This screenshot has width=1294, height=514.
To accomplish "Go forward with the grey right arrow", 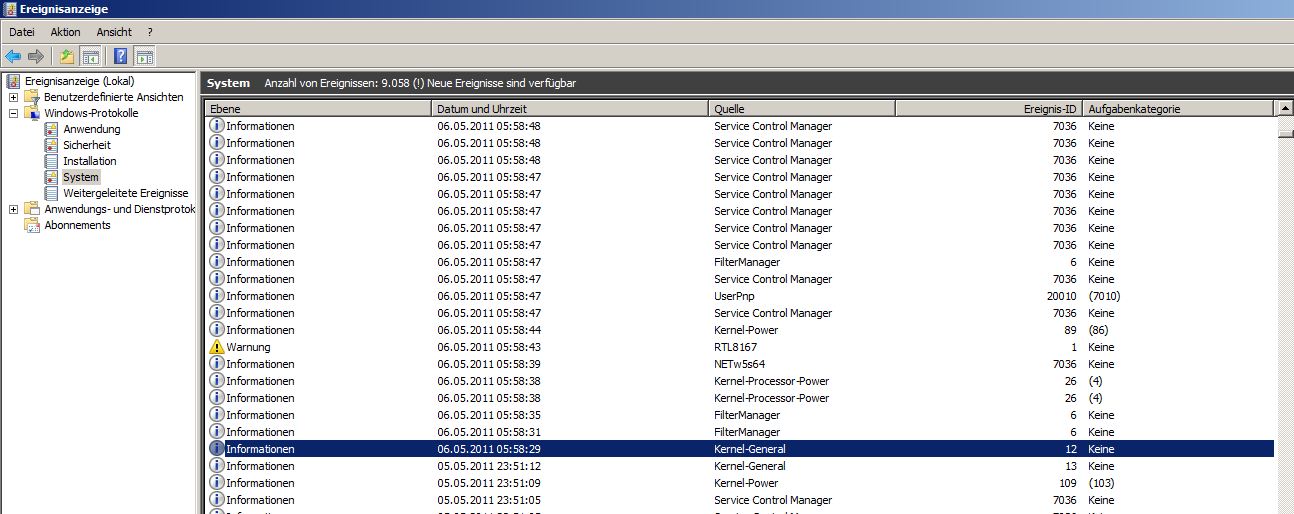I will 36,56.
